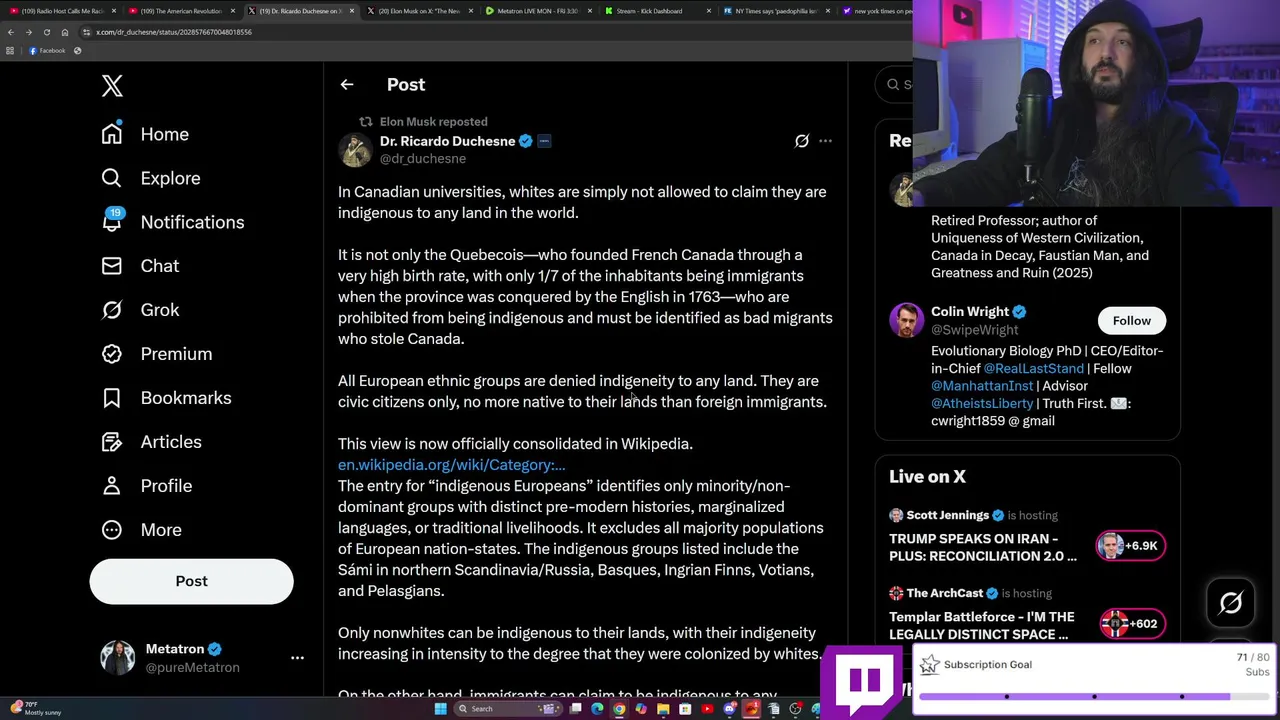Open the Grok explain icon on post

click(x=802, y=141)
